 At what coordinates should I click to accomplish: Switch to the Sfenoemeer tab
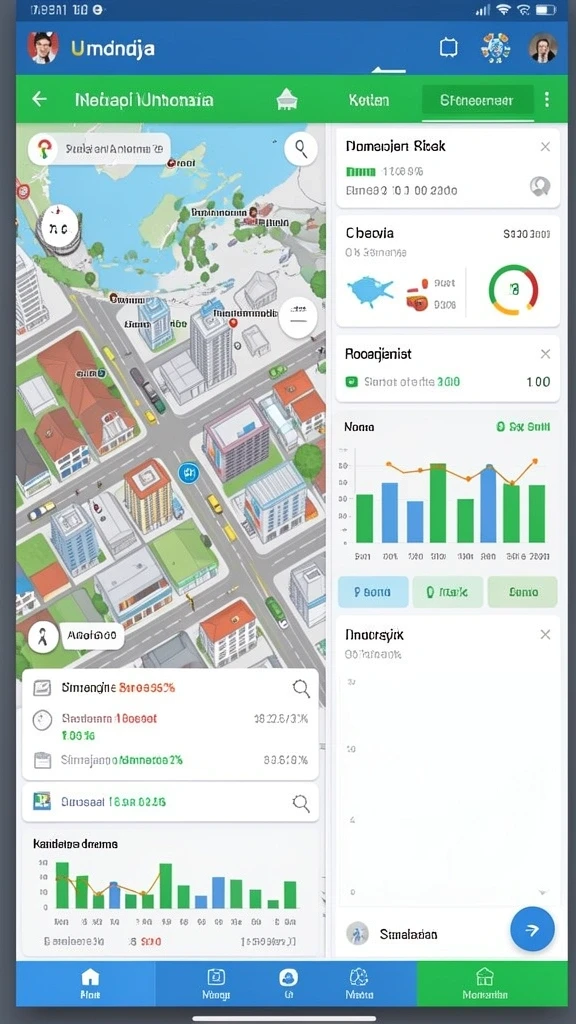click(477, 100)
